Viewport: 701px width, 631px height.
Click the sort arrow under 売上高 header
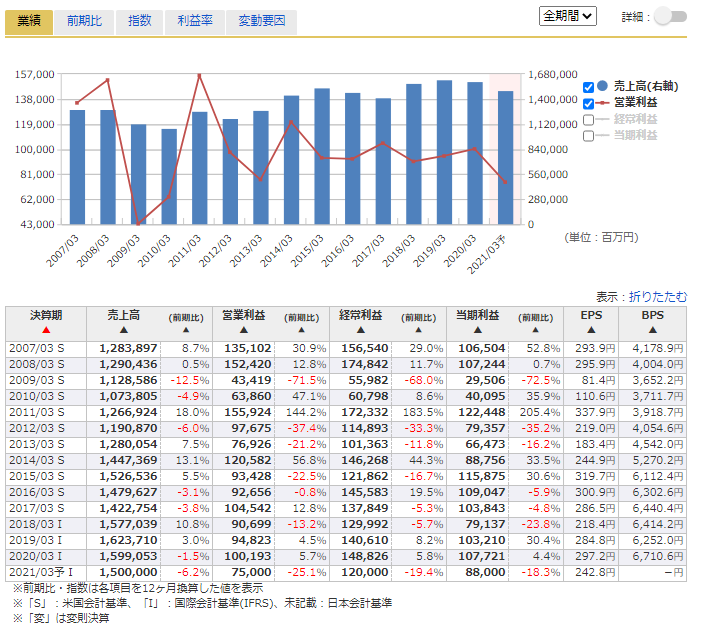click(123, 329)
